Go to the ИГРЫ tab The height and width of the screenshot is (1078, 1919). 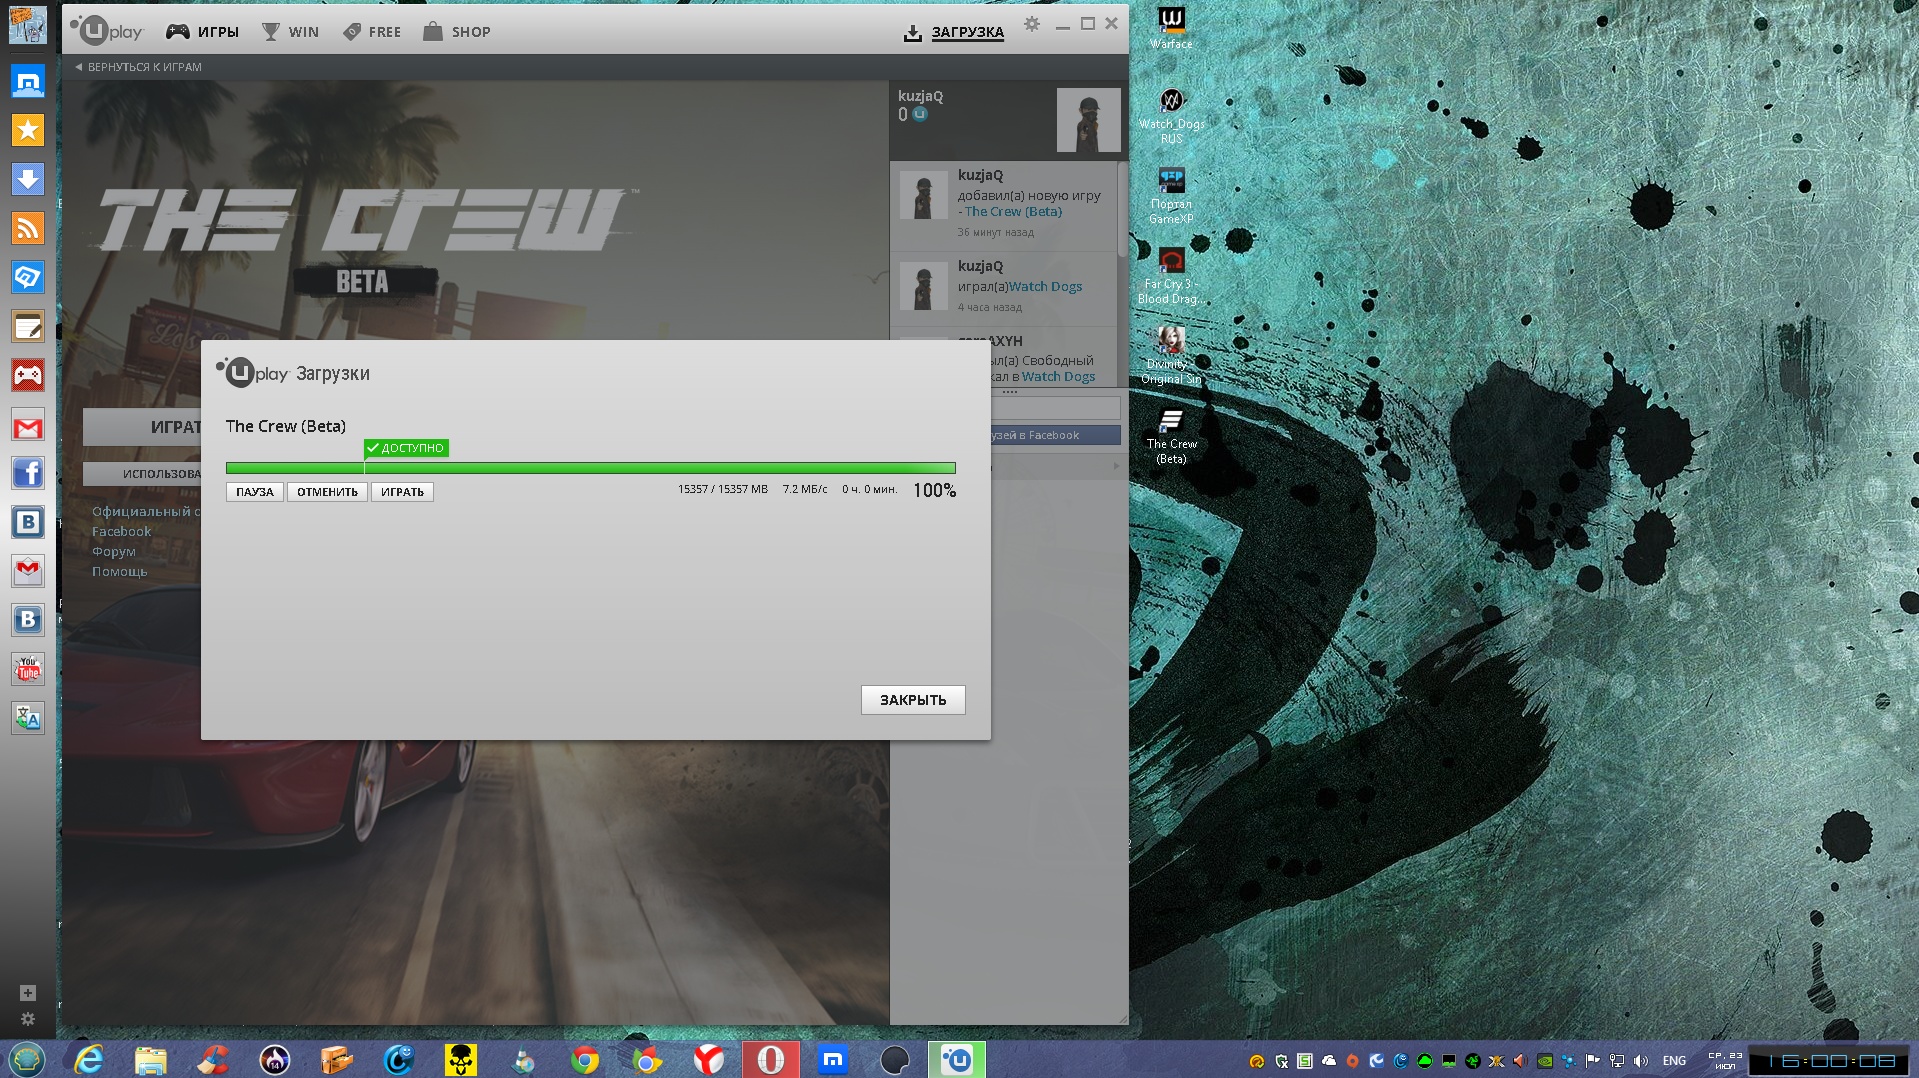point(203,32)
